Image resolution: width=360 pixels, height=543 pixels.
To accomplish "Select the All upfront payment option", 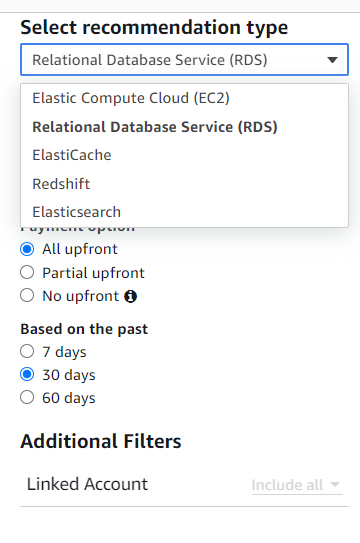I will pyautogui.click(x=27, y=249).
